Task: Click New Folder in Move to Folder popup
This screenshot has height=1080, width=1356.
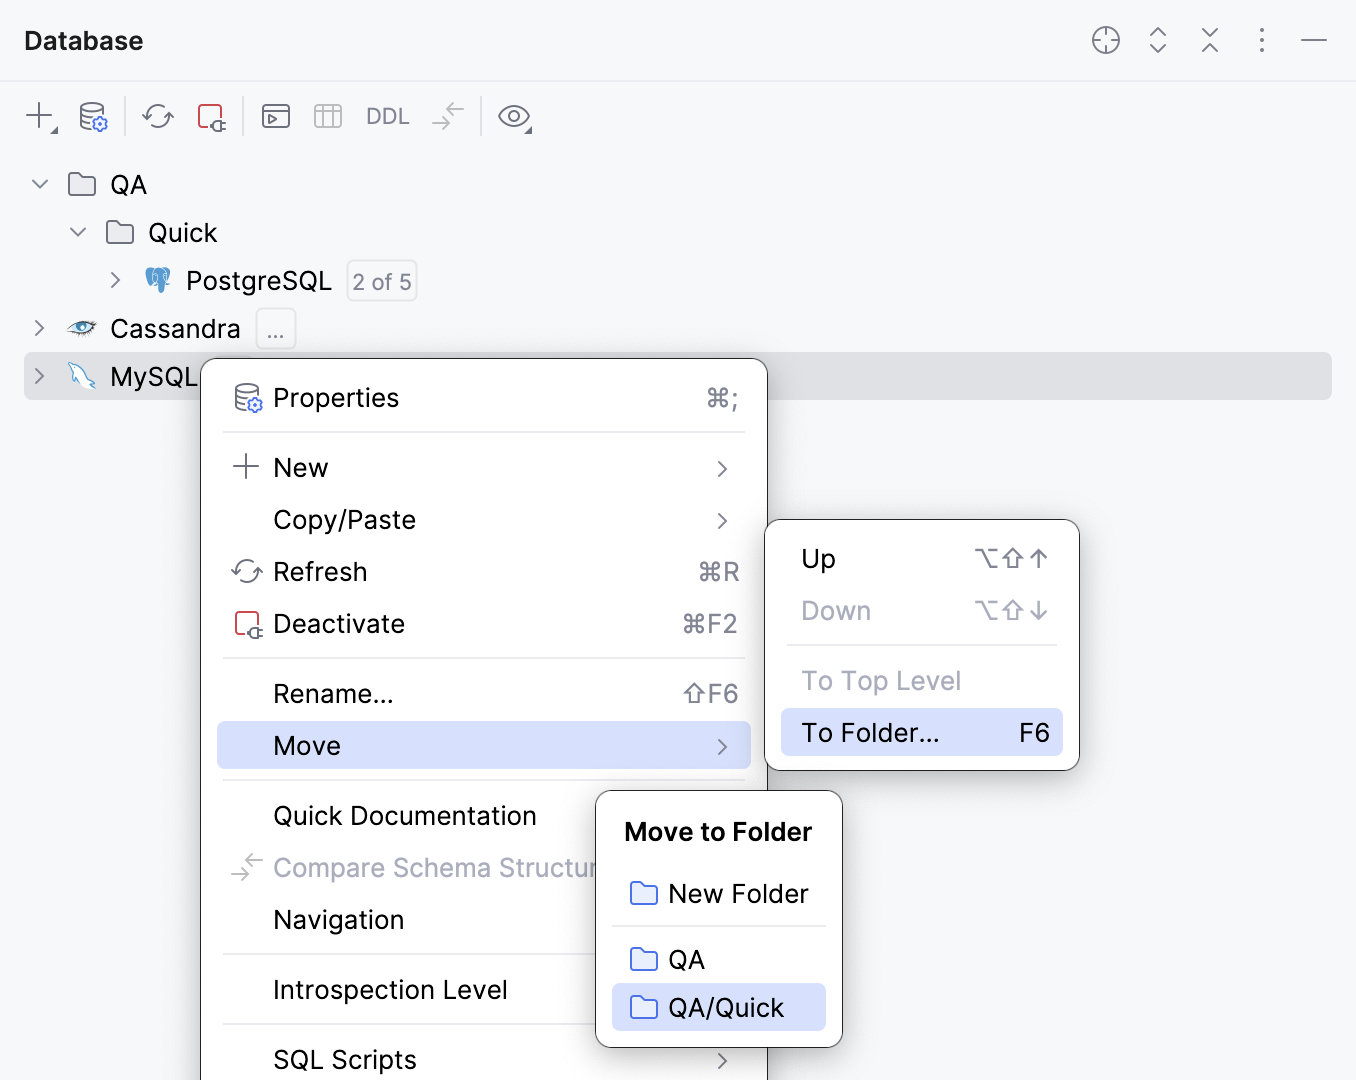Action: coord(737,893)
